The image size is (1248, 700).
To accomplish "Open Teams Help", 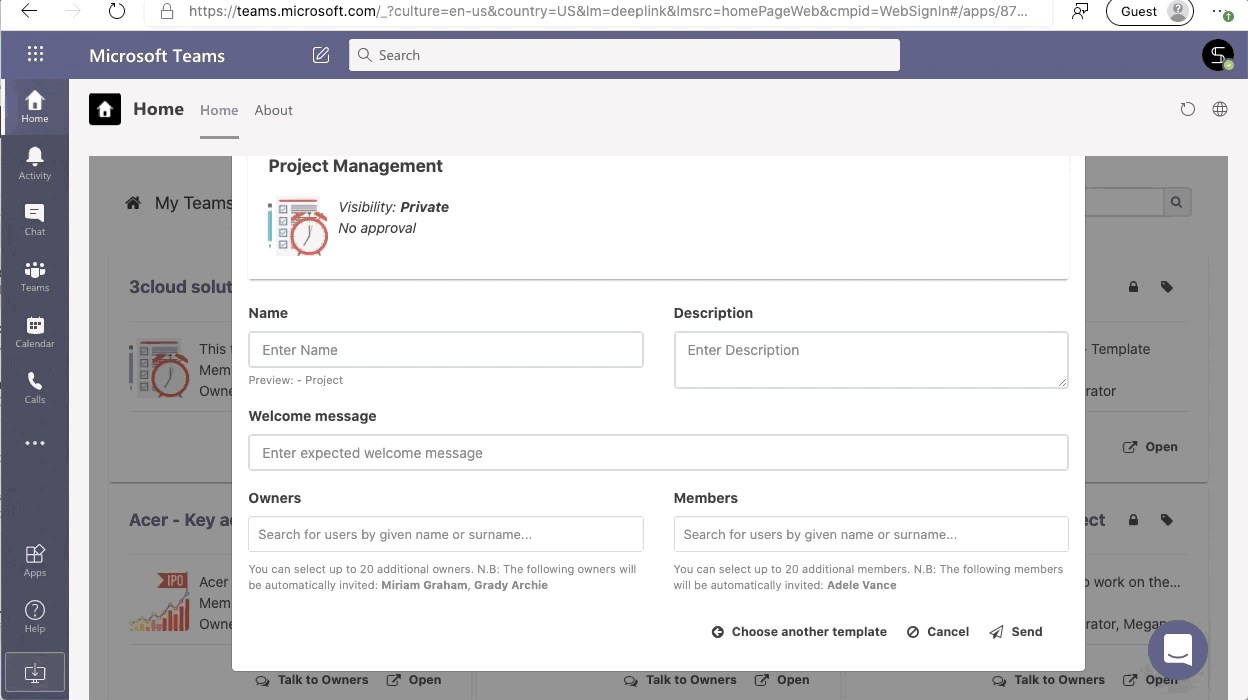I will (x=35, y=616).
